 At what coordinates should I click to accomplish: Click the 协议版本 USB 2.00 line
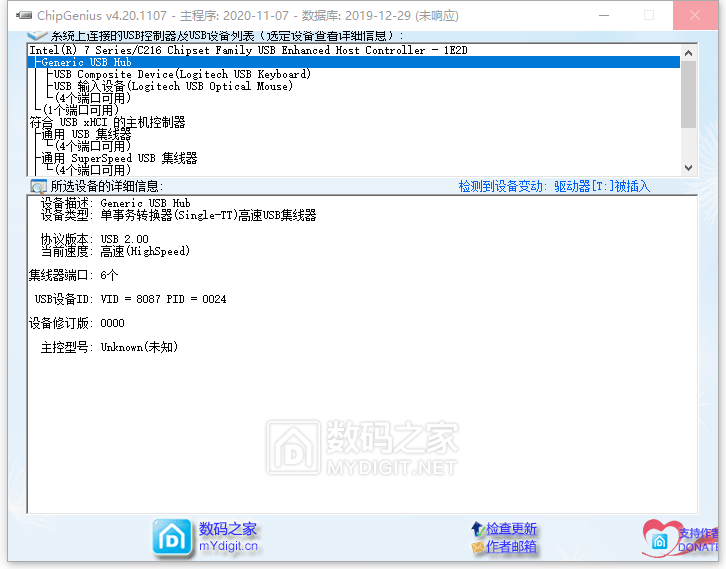(x=94, y=239)
